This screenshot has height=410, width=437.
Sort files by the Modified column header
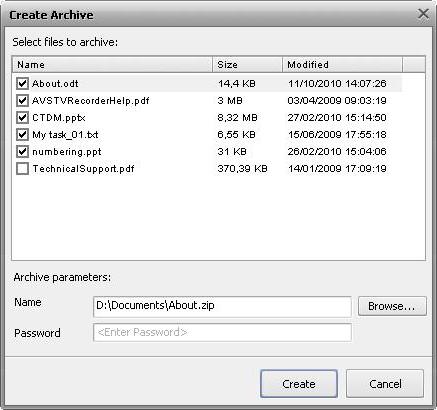tap(342, 65)
